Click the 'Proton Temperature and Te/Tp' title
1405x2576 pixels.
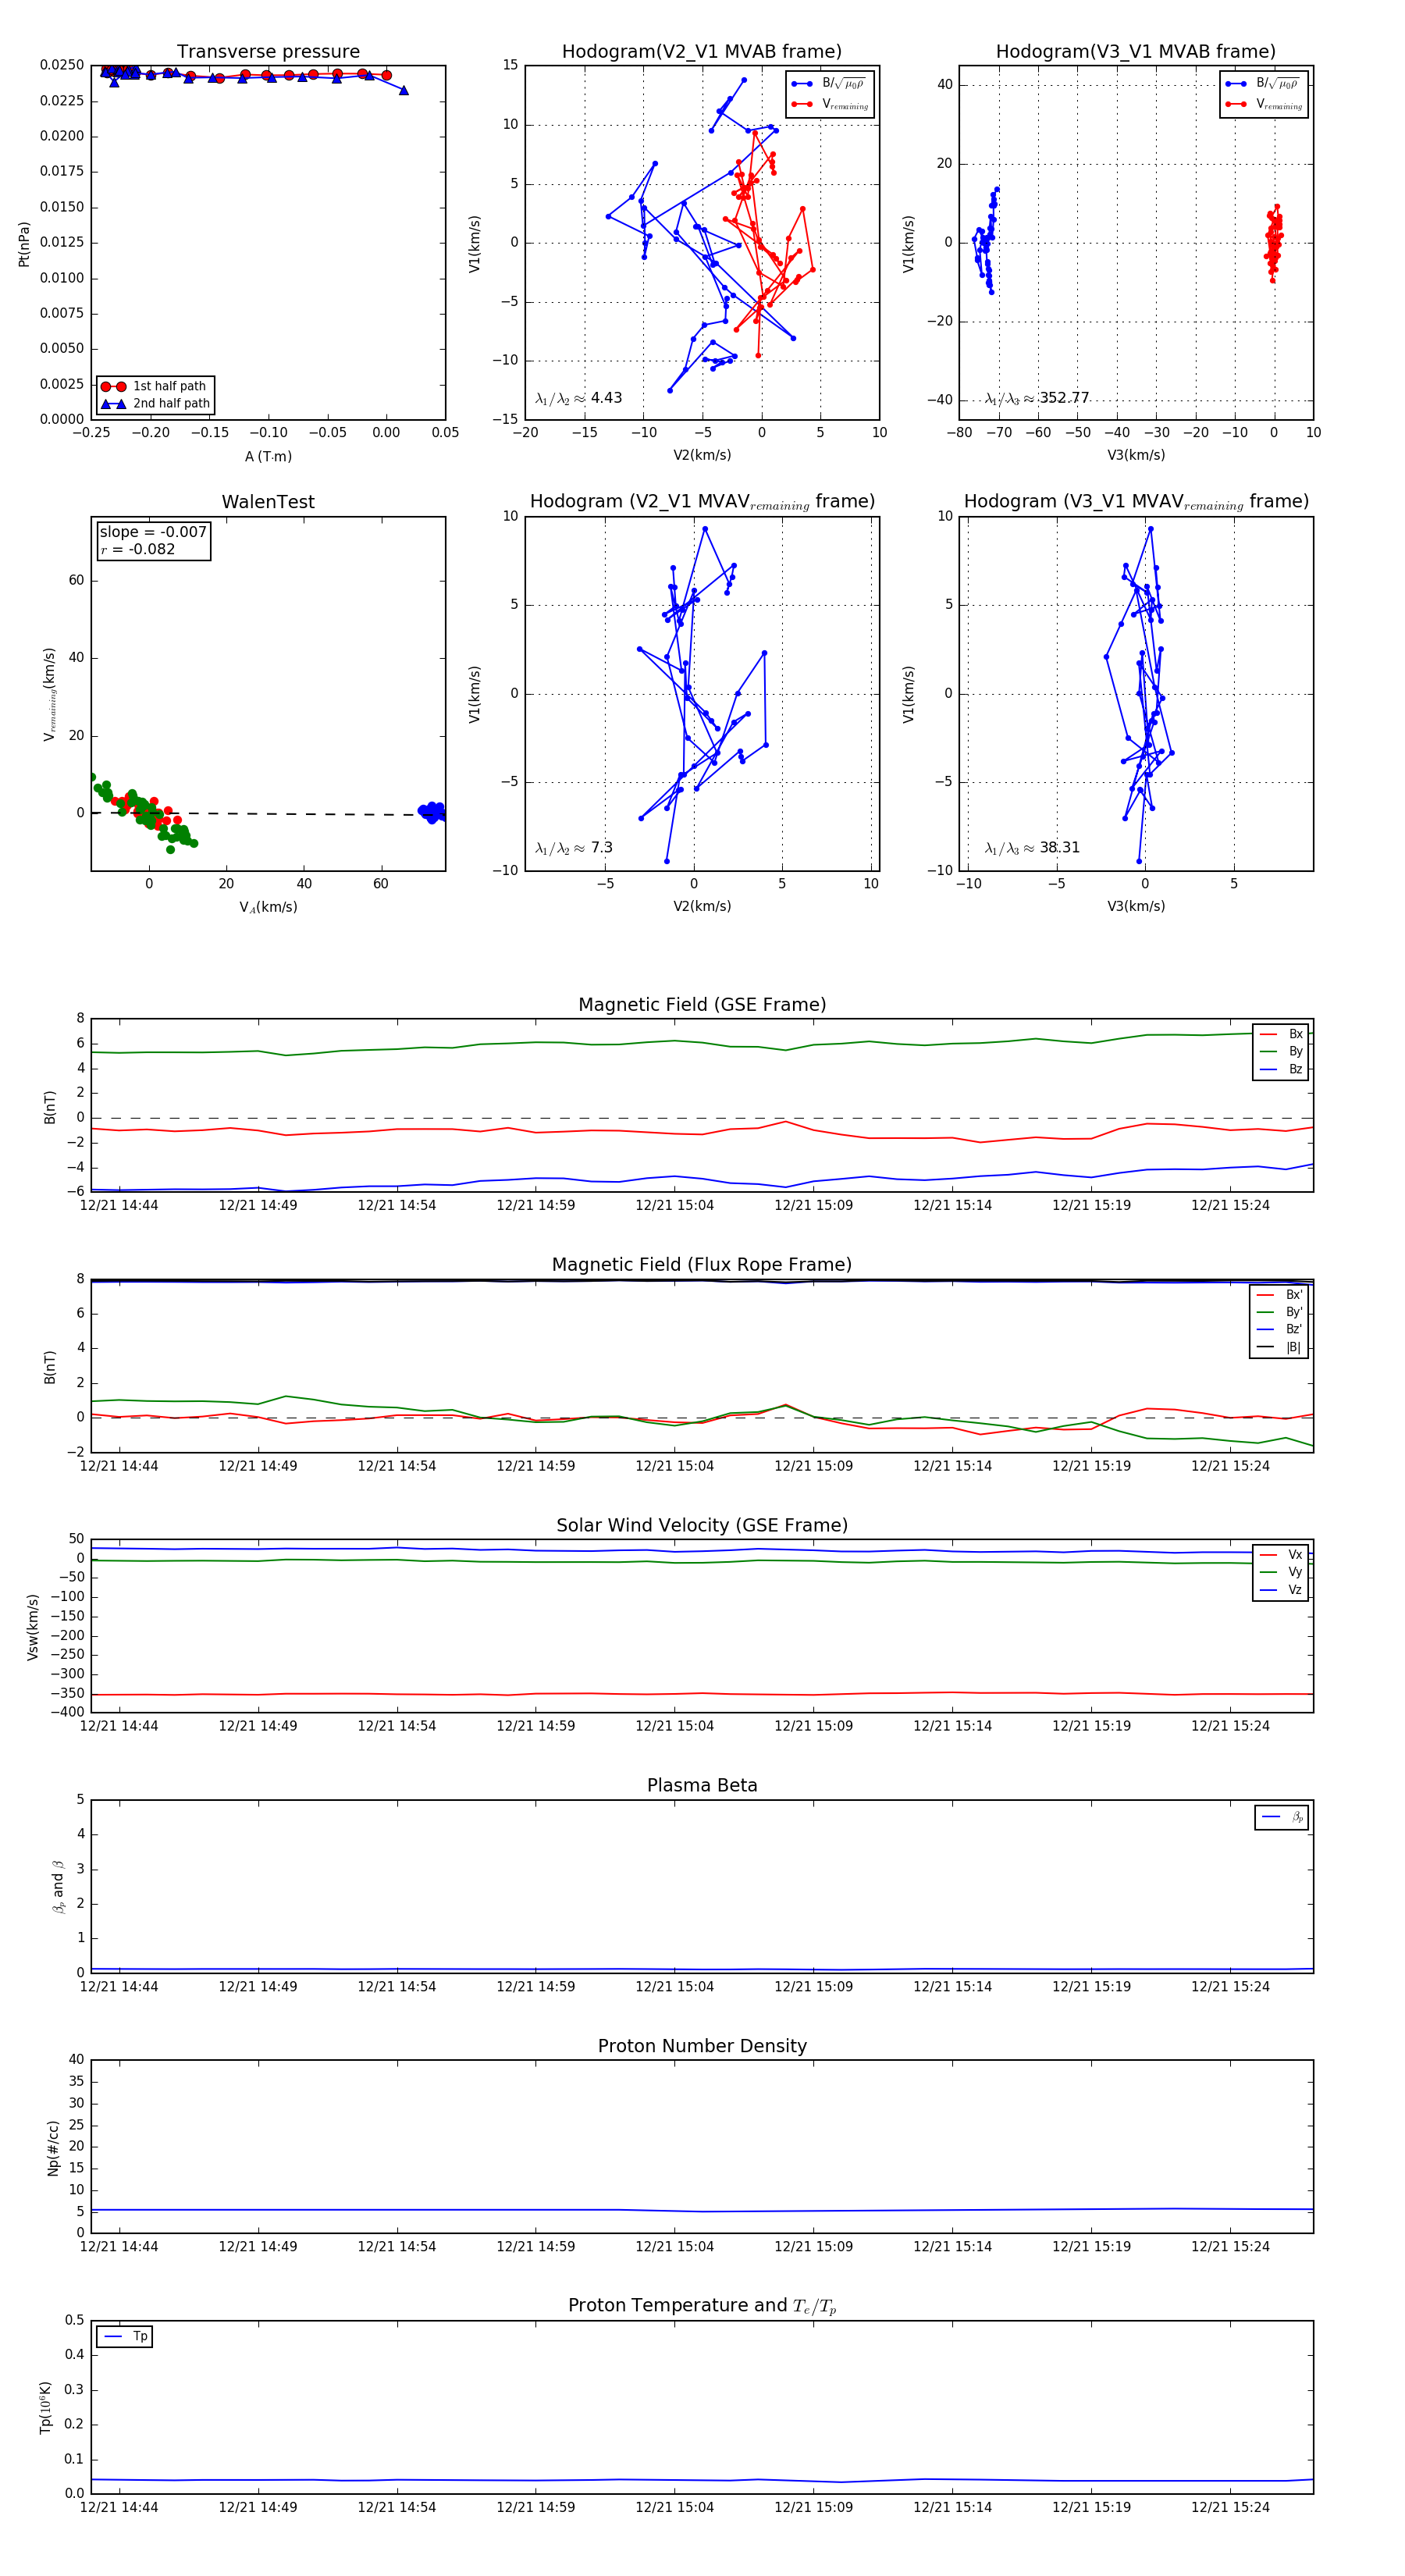click(701, 2305)
